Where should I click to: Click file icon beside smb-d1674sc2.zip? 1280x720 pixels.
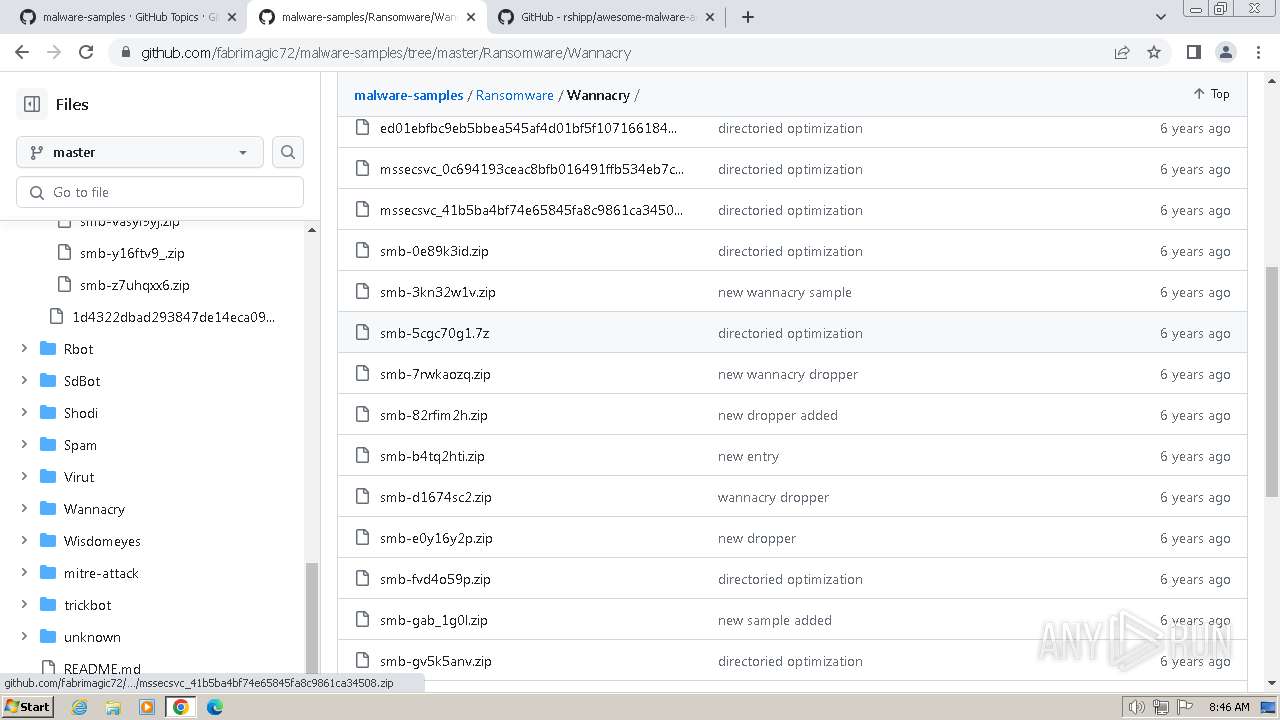click(363, 497)
